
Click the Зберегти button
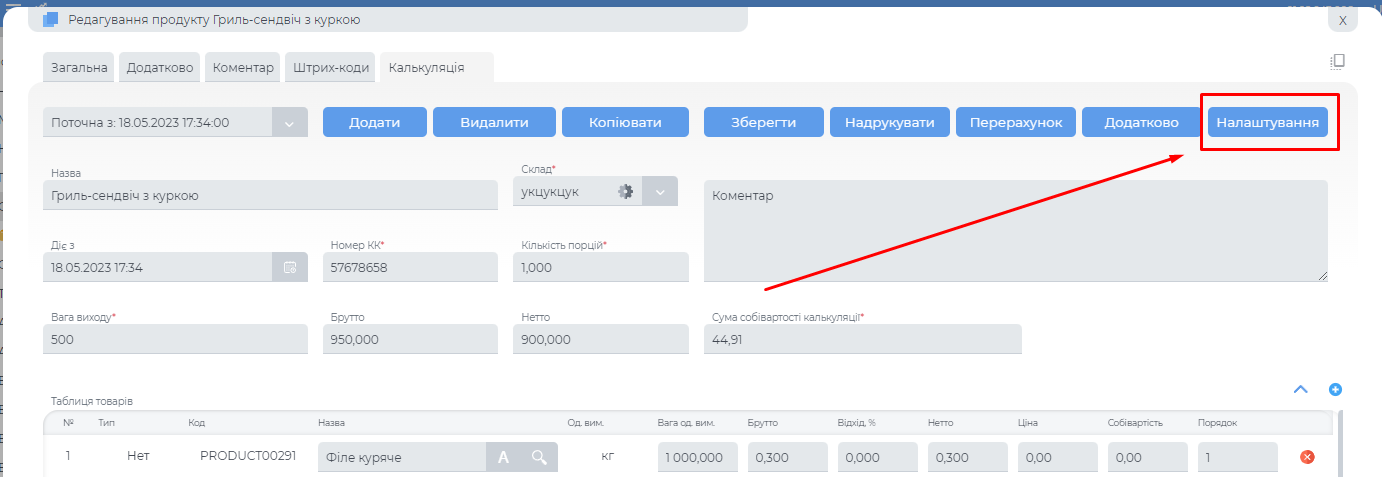tap(763, 123)
